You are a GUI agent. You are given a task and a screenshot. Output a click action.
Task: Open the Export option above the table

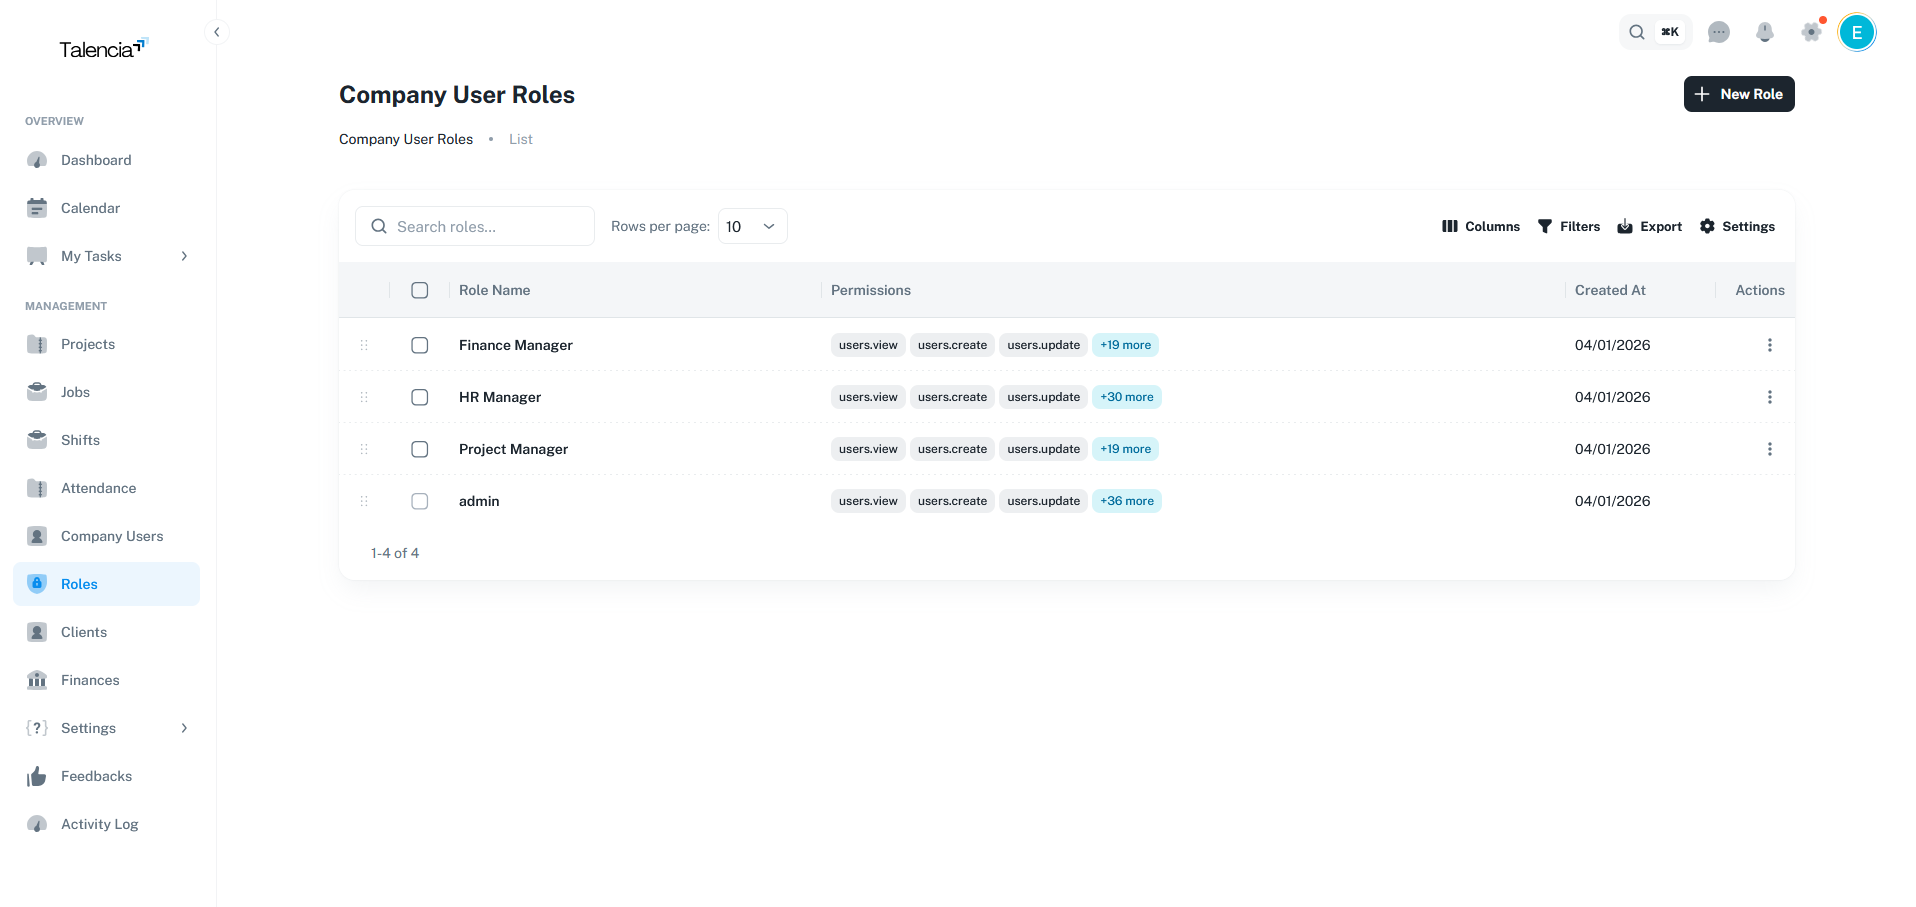(1649, 226)
